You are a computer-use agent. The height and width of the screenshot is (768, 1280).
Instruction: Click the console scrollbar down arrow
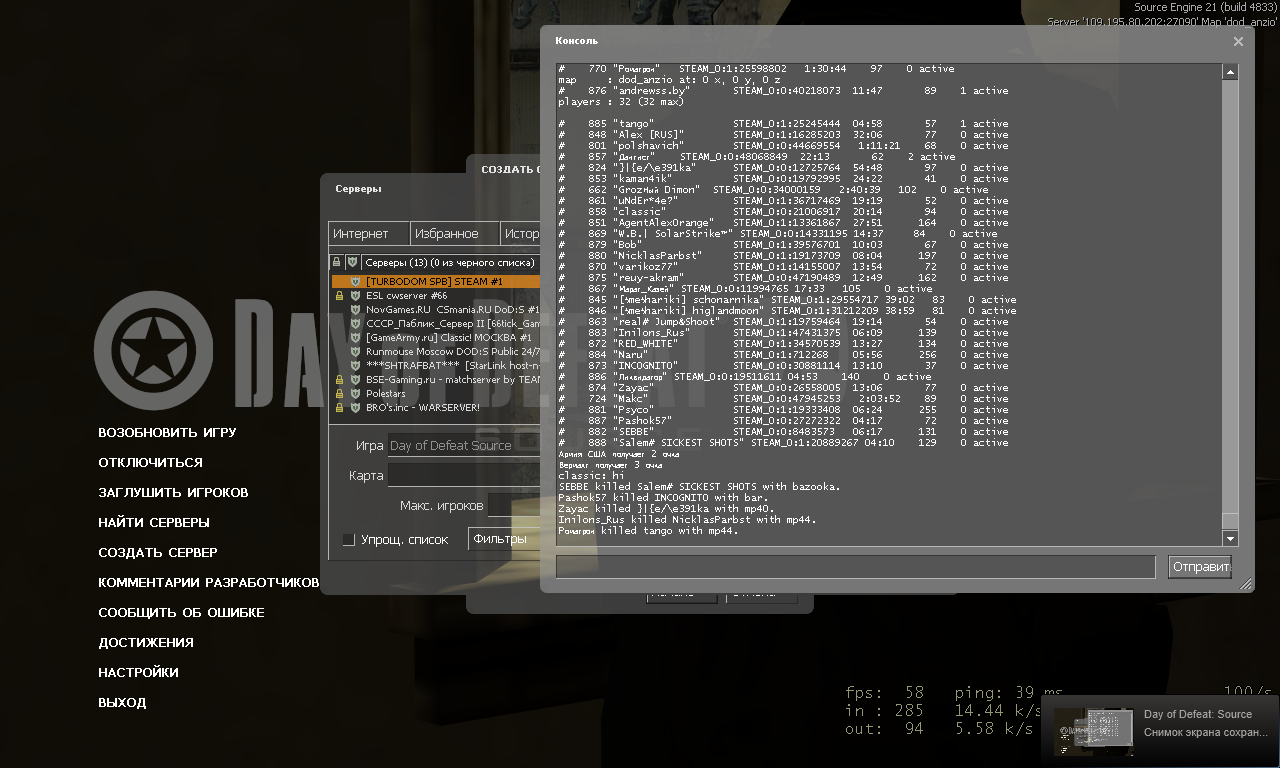(x=1230, y=539)
